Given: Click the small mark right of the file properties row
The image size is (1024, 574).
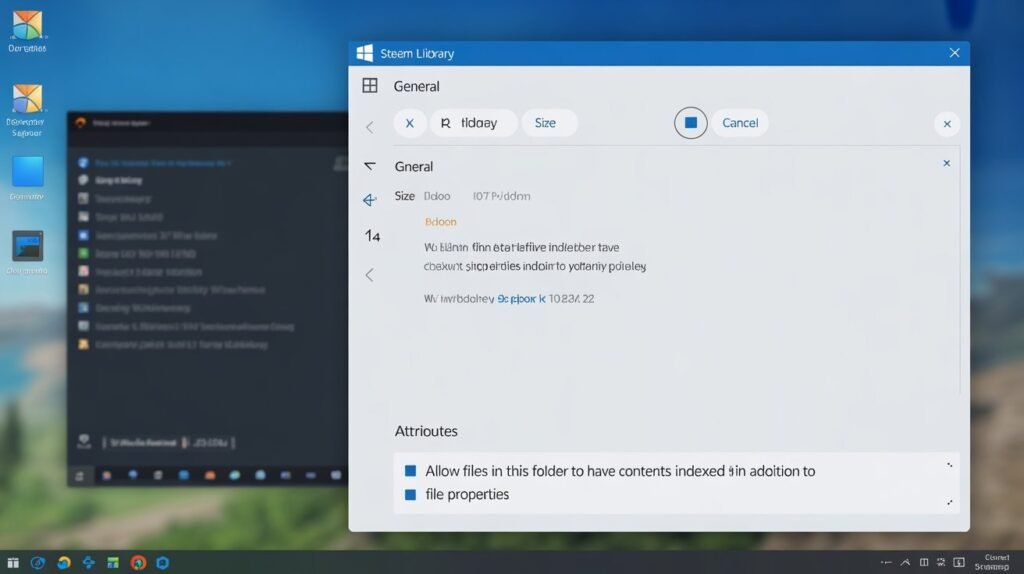Looking at the screenshot, I should tap(950, 503).
